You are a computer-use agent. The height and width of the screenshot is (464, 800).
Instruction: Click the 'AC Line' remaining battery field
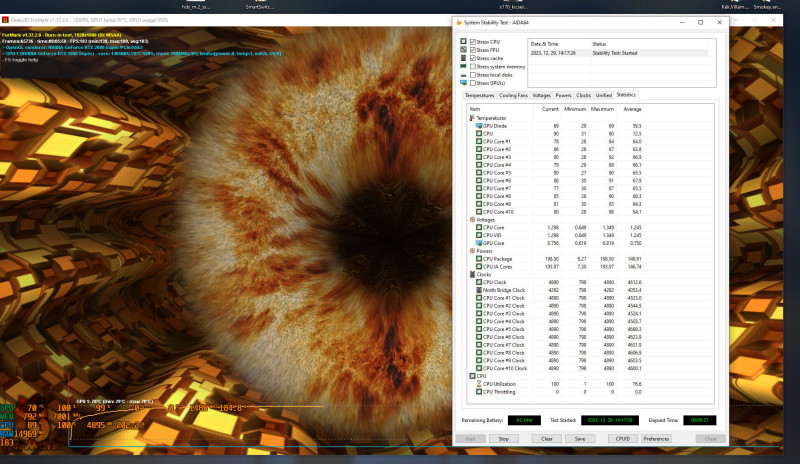click(x=524, y=420)
